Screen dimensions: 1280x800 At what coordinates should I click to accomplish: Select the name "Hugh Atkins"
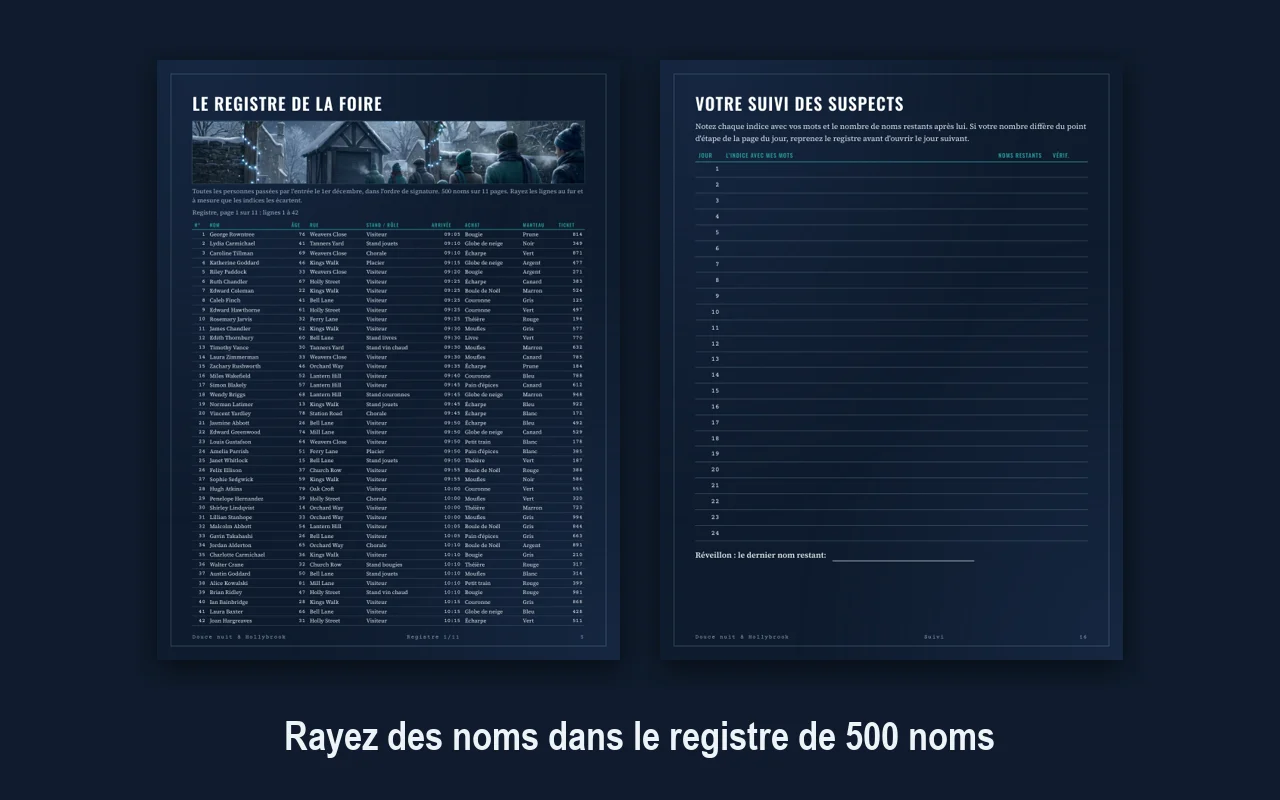(x=226, y=489)
